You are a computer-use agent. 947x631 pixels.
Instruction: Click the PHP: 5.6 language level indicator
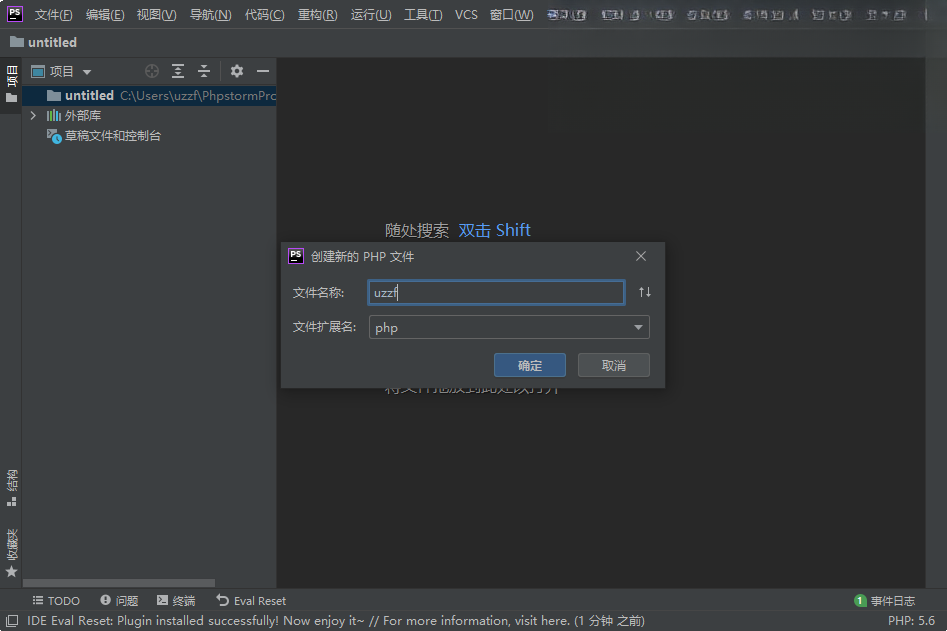coord(911,621)
